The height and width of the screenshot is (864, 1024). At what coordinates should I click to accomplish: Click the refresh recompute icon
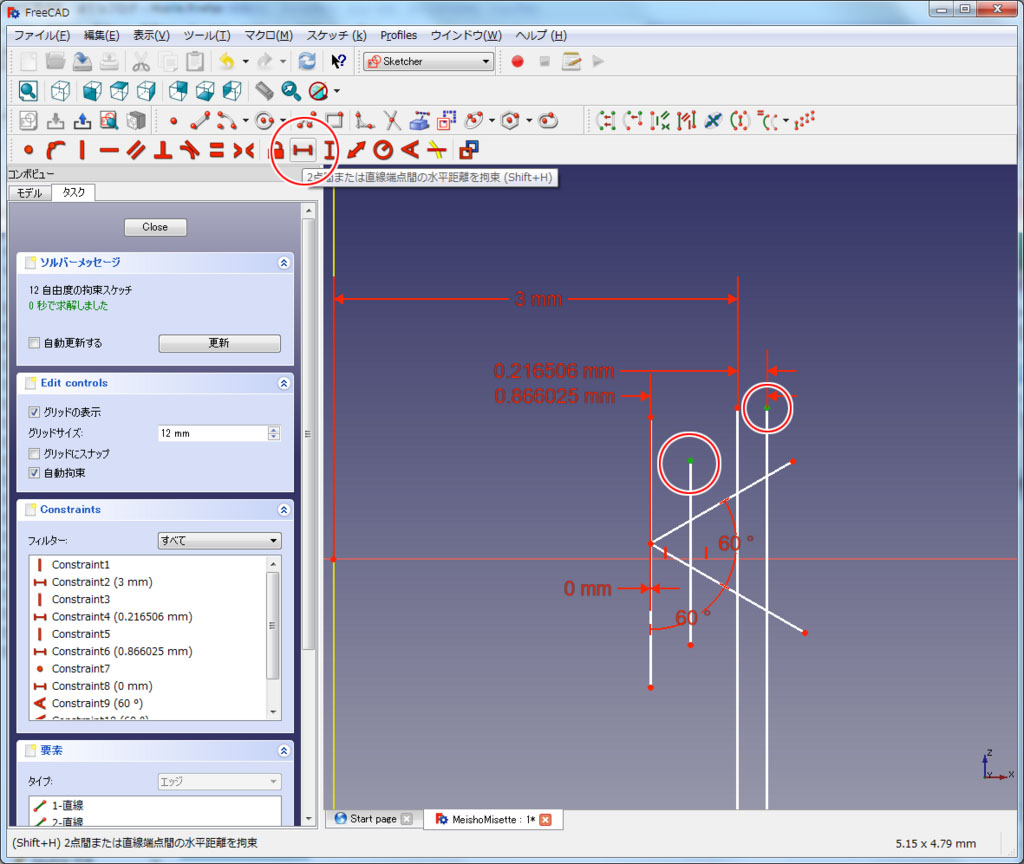tap(307, 61)
